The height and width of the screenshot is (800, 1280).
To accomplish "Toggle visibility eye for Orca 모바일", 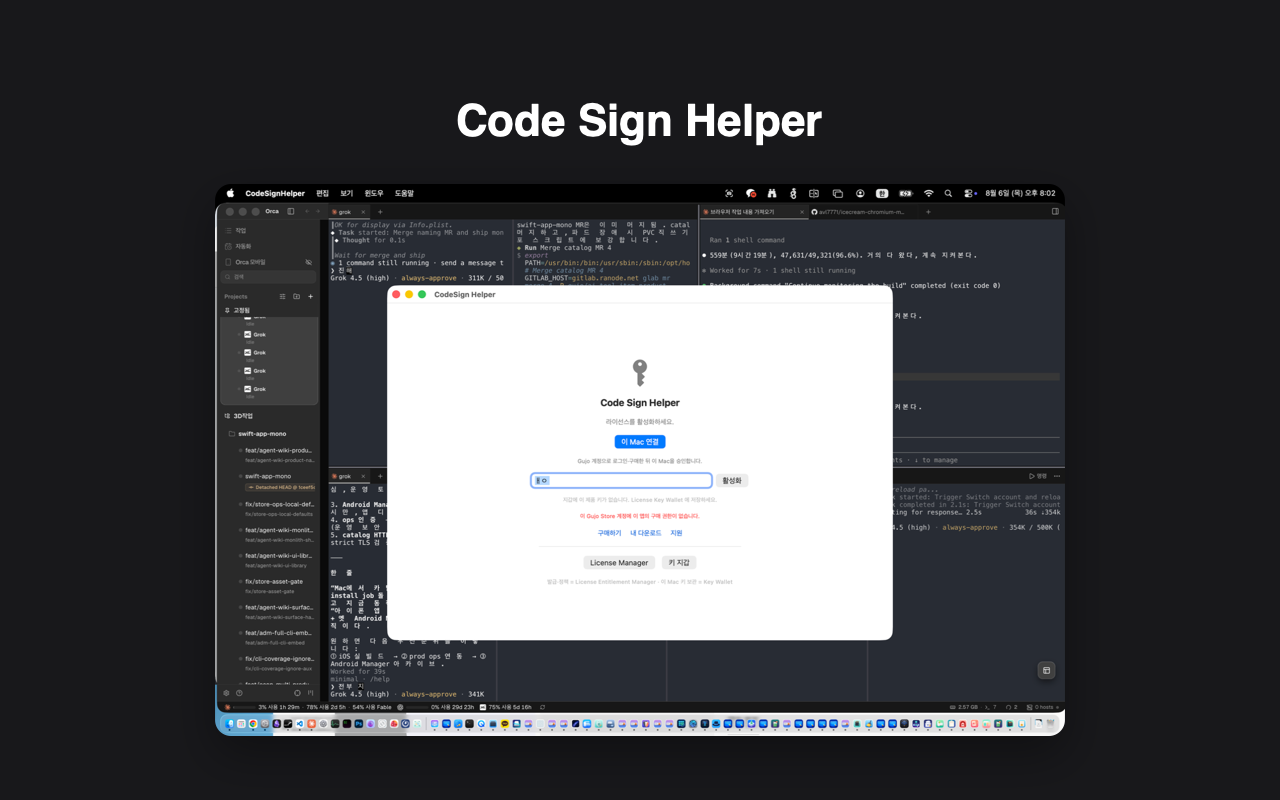I will 308,262.
